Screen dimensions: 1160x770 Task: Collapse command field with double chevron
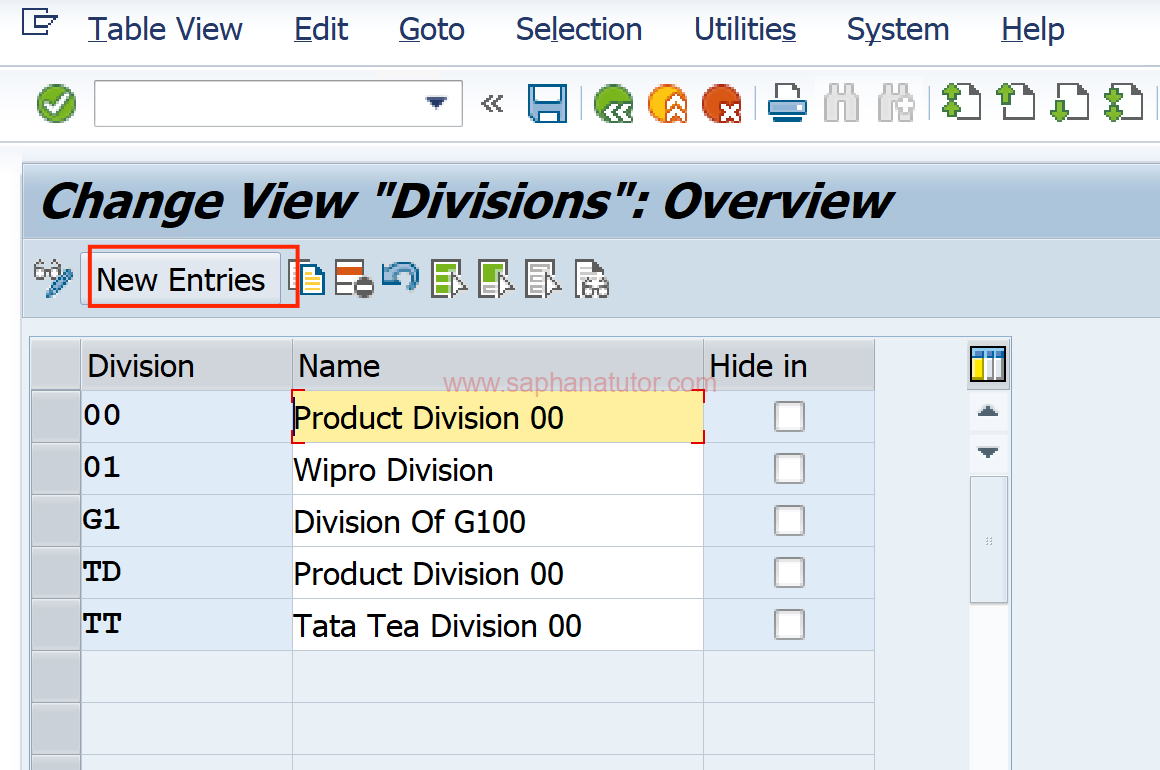coord(492,104)
